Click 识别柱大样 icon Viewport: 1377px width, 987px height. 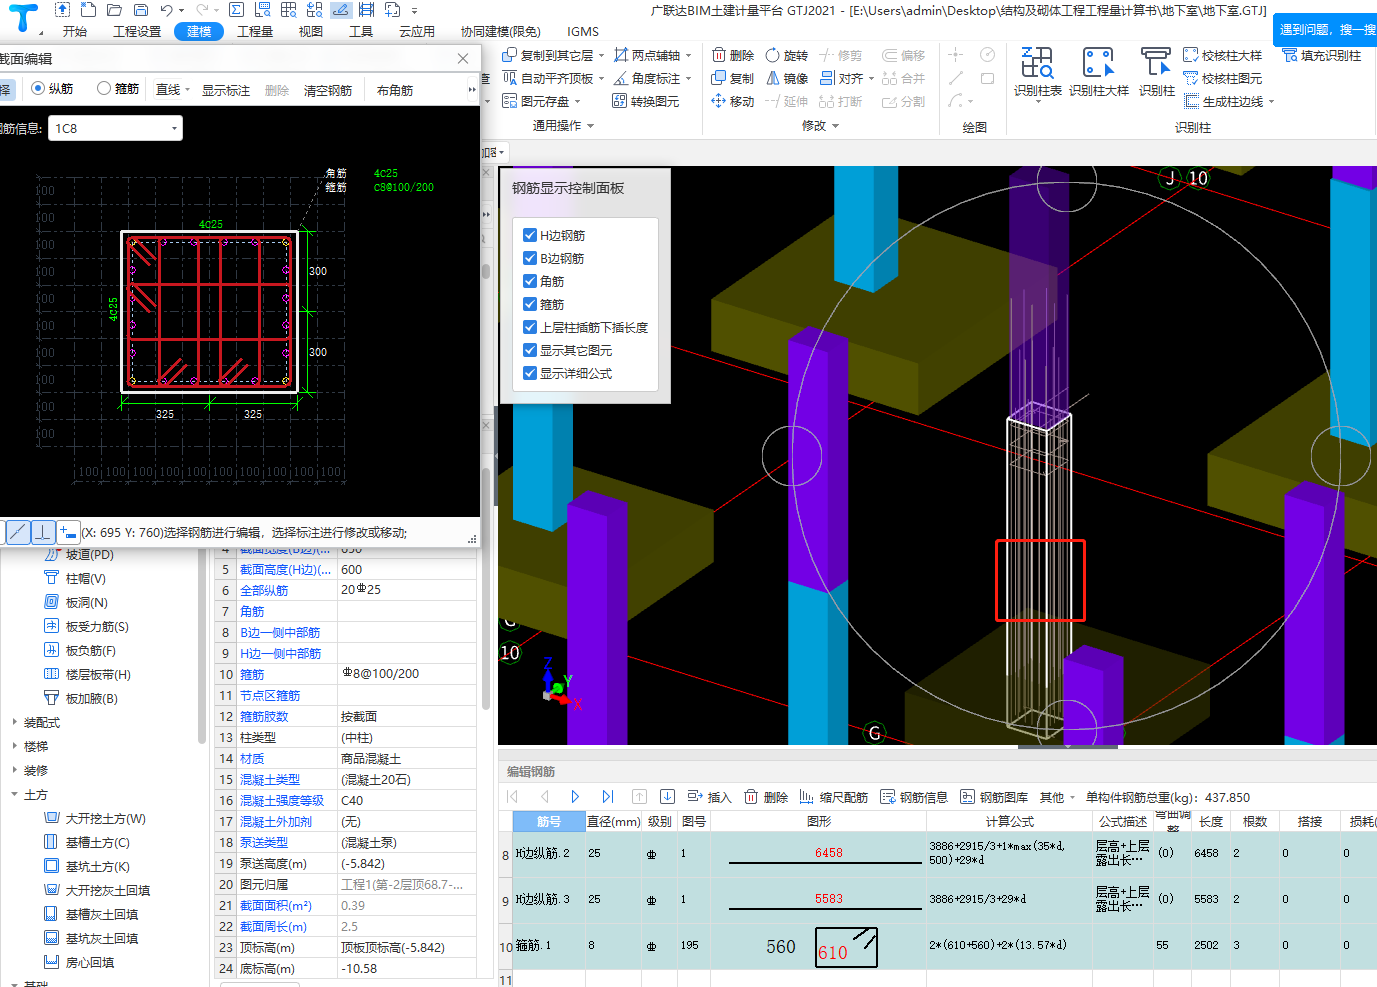coord(1098,72)
